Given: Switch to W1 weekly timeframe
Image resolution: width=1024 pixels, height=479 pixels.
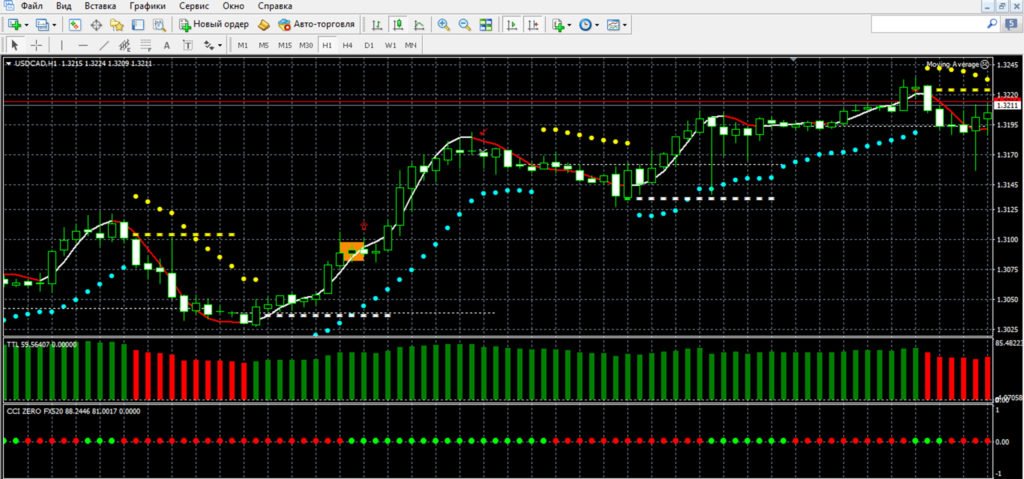Looking at the screenshot, I should coord(390,45).
